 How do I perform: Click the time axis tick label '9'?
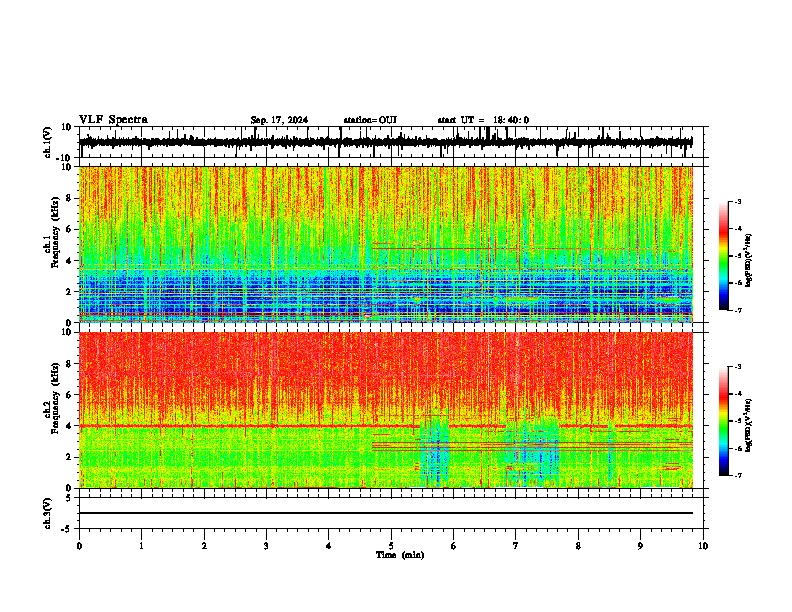tap(640, 546)
